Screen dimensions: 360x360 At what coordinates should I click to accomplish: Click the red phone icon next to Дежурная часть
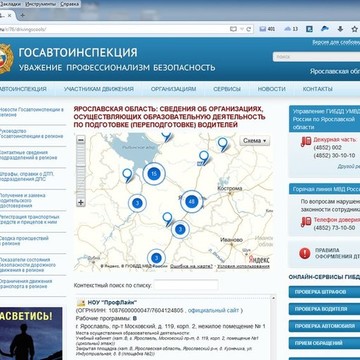(x=306, y=142)
